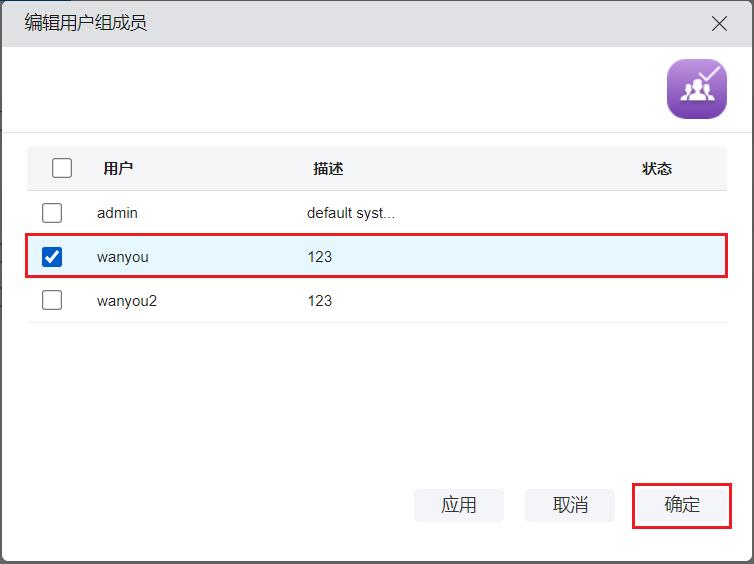Click the 用户 column header
This screenshot has height=564, width=754.
[118, 169]
